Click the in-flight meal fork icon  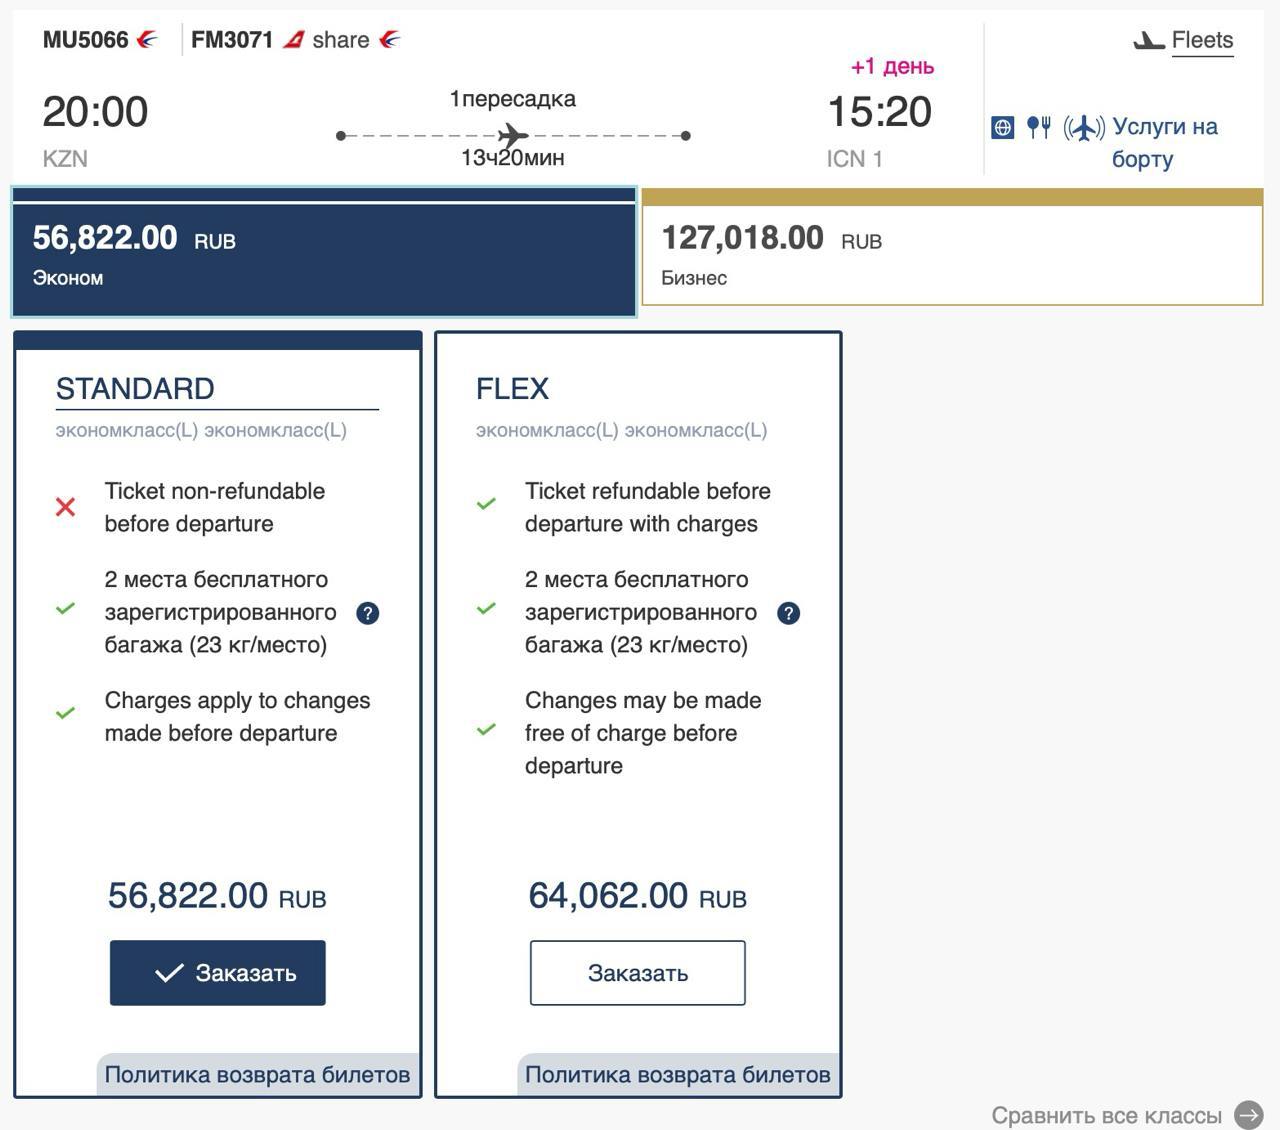click(x=1039, y=128)
